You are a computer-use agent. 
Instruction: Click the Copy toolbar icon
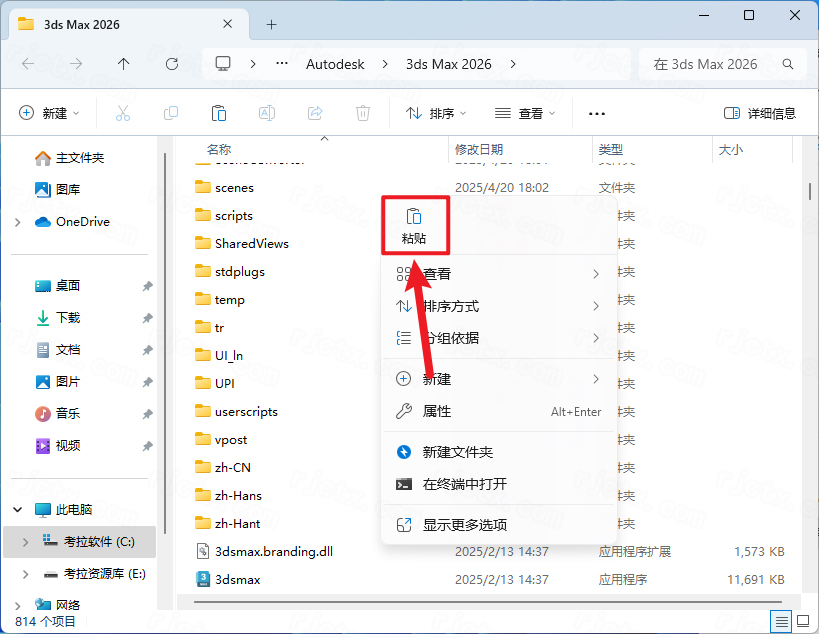[171, 113]
